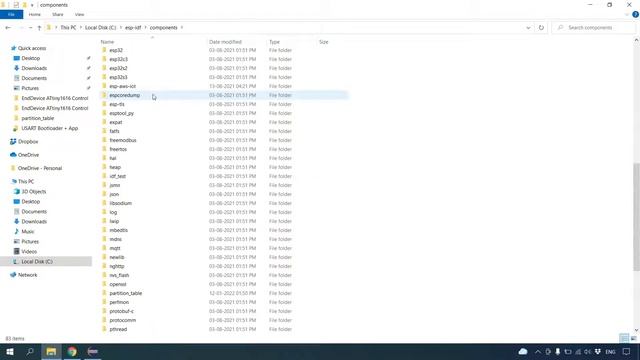
Task: Select This PC in the breadcrumb
Action: 68,28
